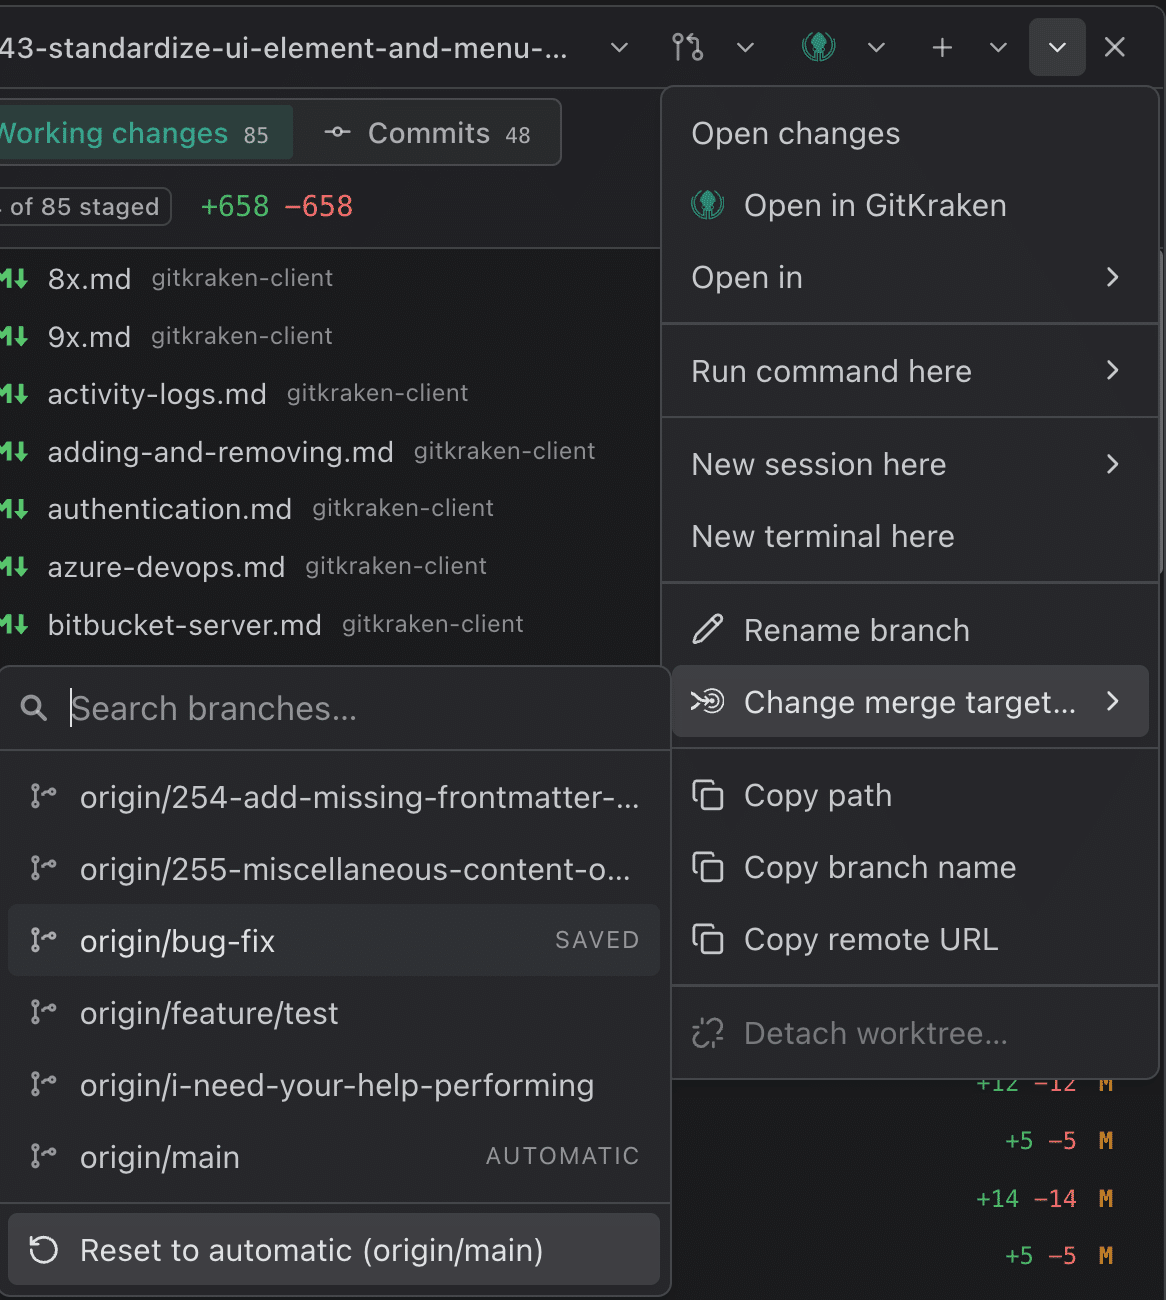This screenshot has width=1166, height=1300.
Task: Choose Copy remote URL
Action: 910,939
